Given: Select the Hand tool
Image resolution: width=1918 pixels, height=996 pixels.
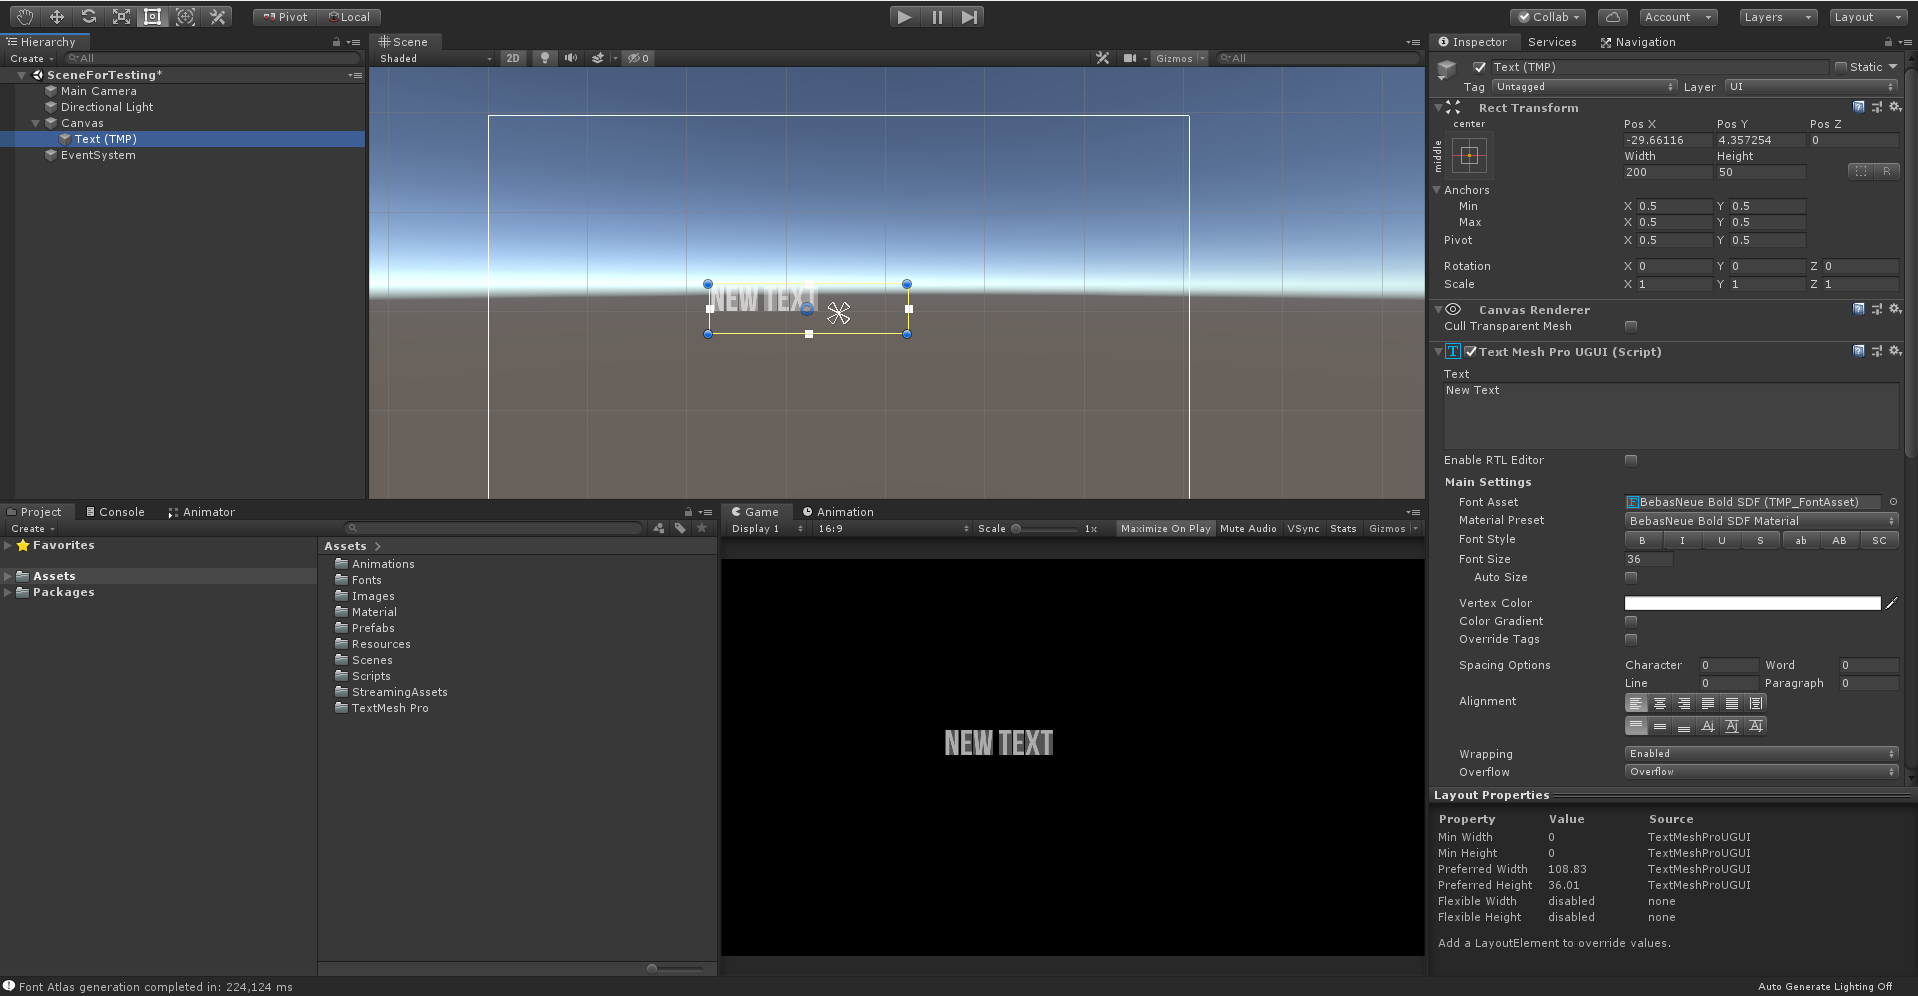Looking at the screenshot, I should [24, 17].
